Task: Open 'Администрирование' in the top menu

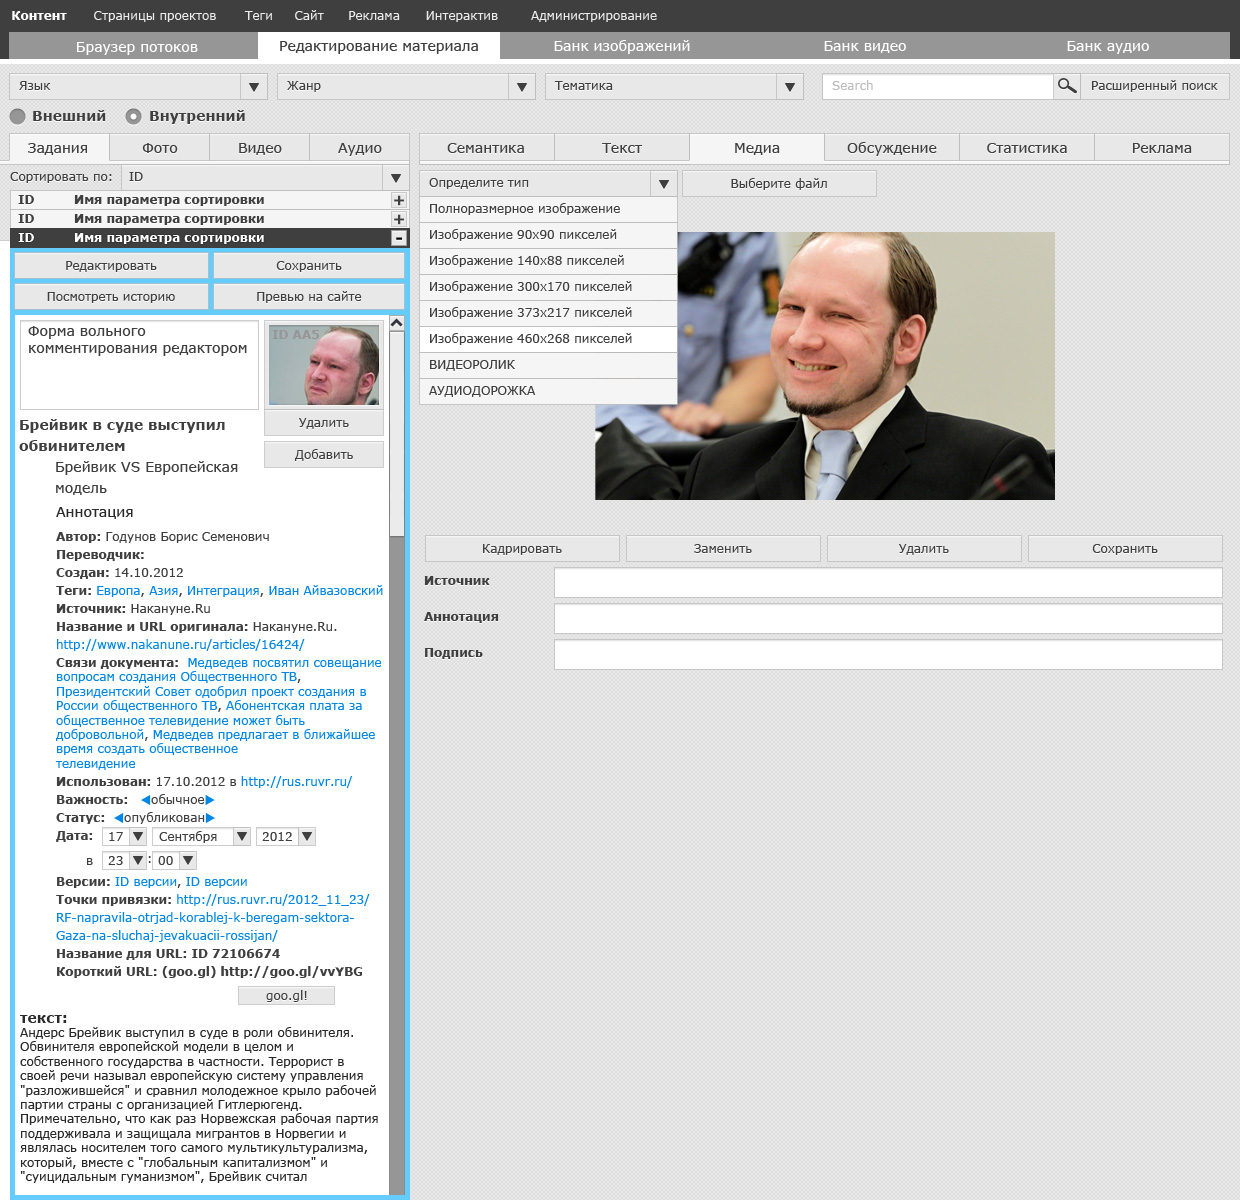Action: click(594, 16)
